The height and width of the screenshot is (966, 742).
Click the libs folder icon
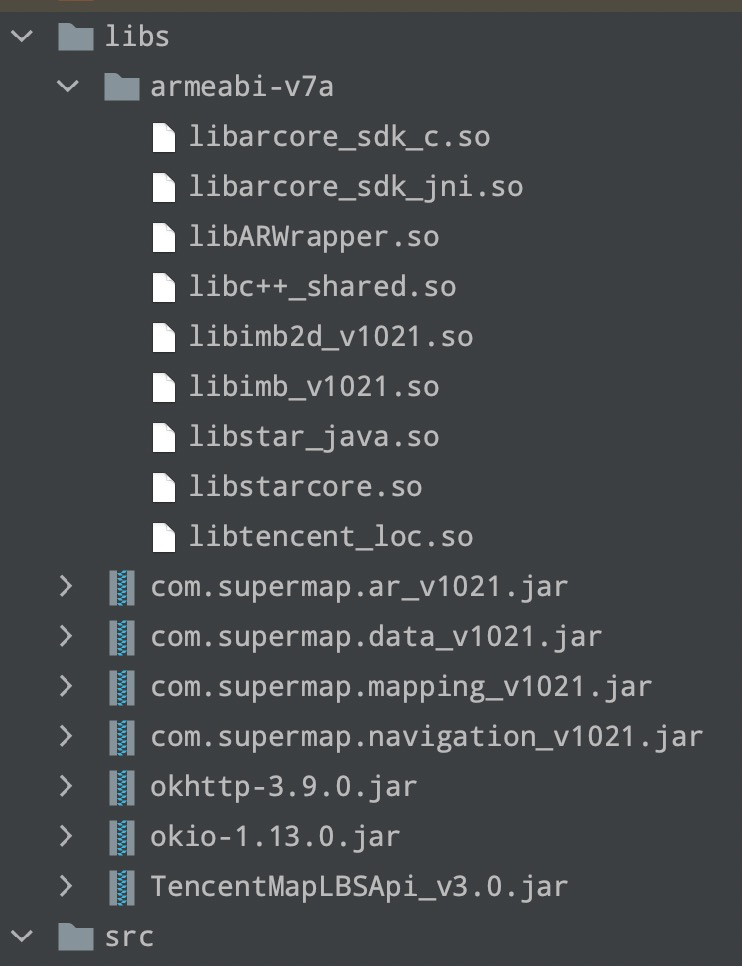[x=75, y=36]
